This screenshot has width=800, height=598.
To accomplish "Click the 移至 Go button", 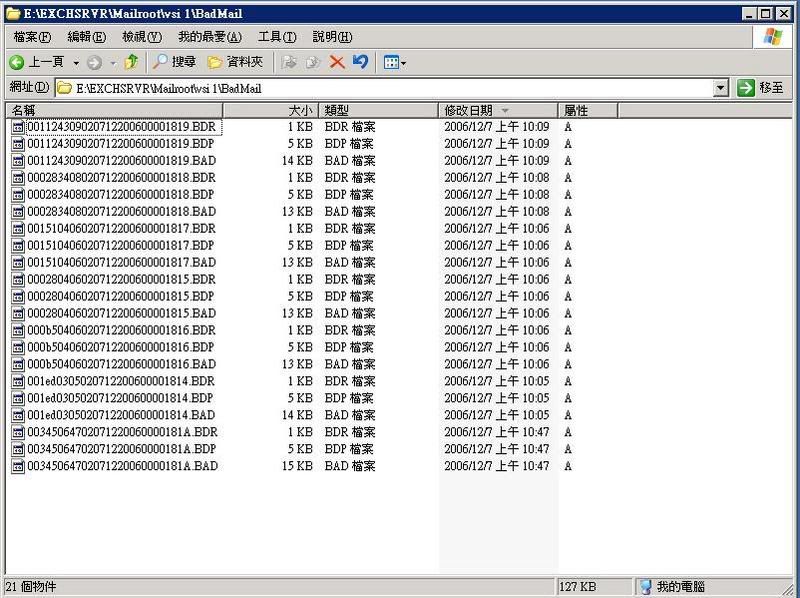I will click(760, 88).
